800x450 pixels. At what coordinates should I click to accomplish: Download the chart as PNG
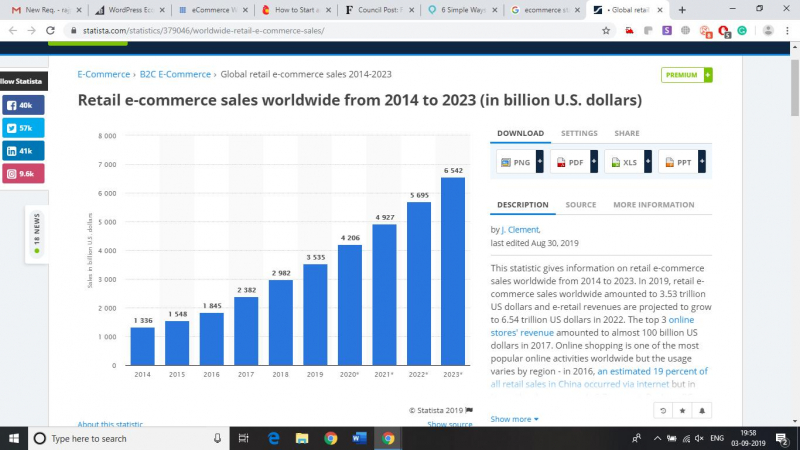point(516,162)
